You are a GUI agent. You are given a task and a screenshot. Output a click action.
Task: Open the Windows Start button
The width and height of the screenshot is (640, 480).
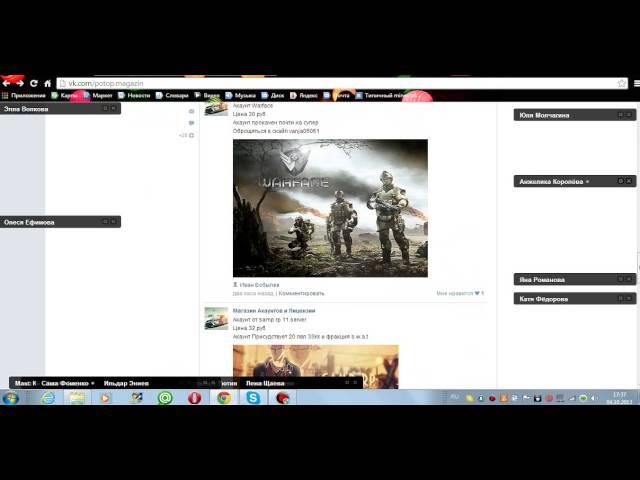pyautogui.click(x=11, y=398)
